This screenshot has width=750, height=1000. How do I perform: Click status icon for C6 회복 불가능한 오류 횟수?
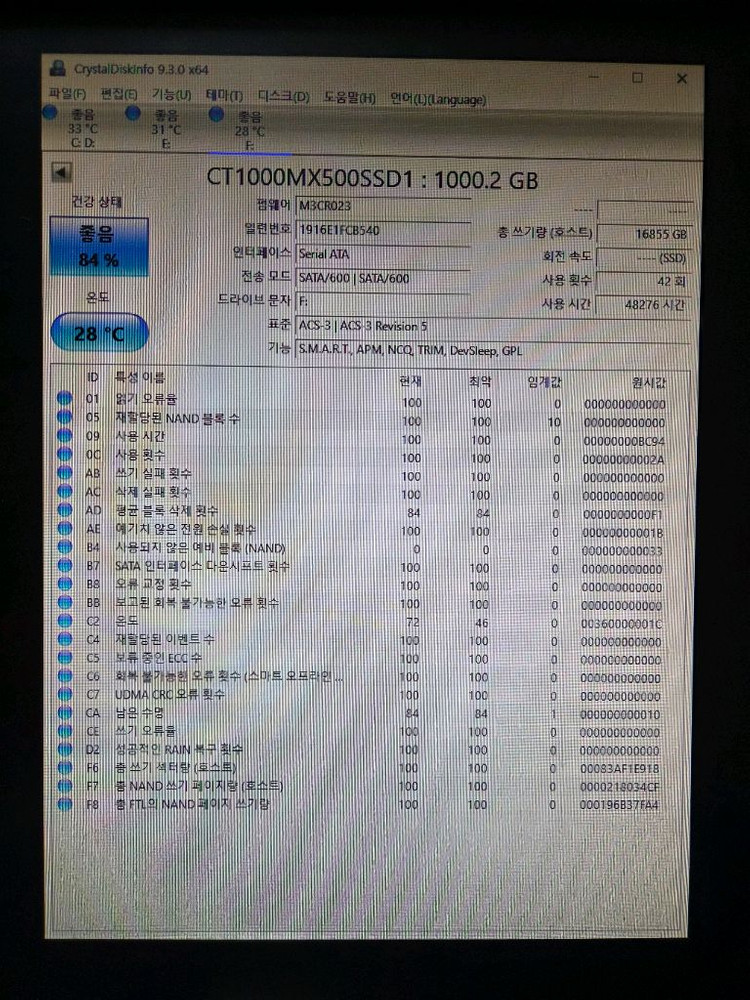tap(65, 675)
